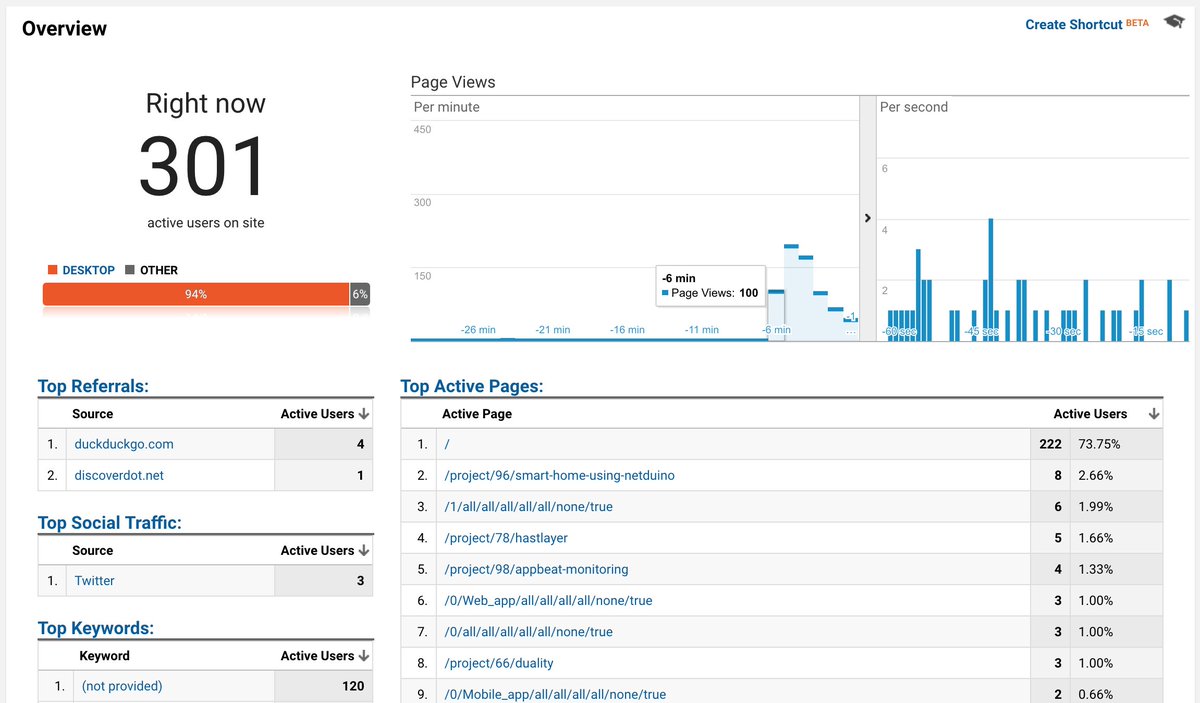Screen dimensions: 1200x703
Task: Click the duckduckgo.com referral source
Action: click(x=124, y=444)
